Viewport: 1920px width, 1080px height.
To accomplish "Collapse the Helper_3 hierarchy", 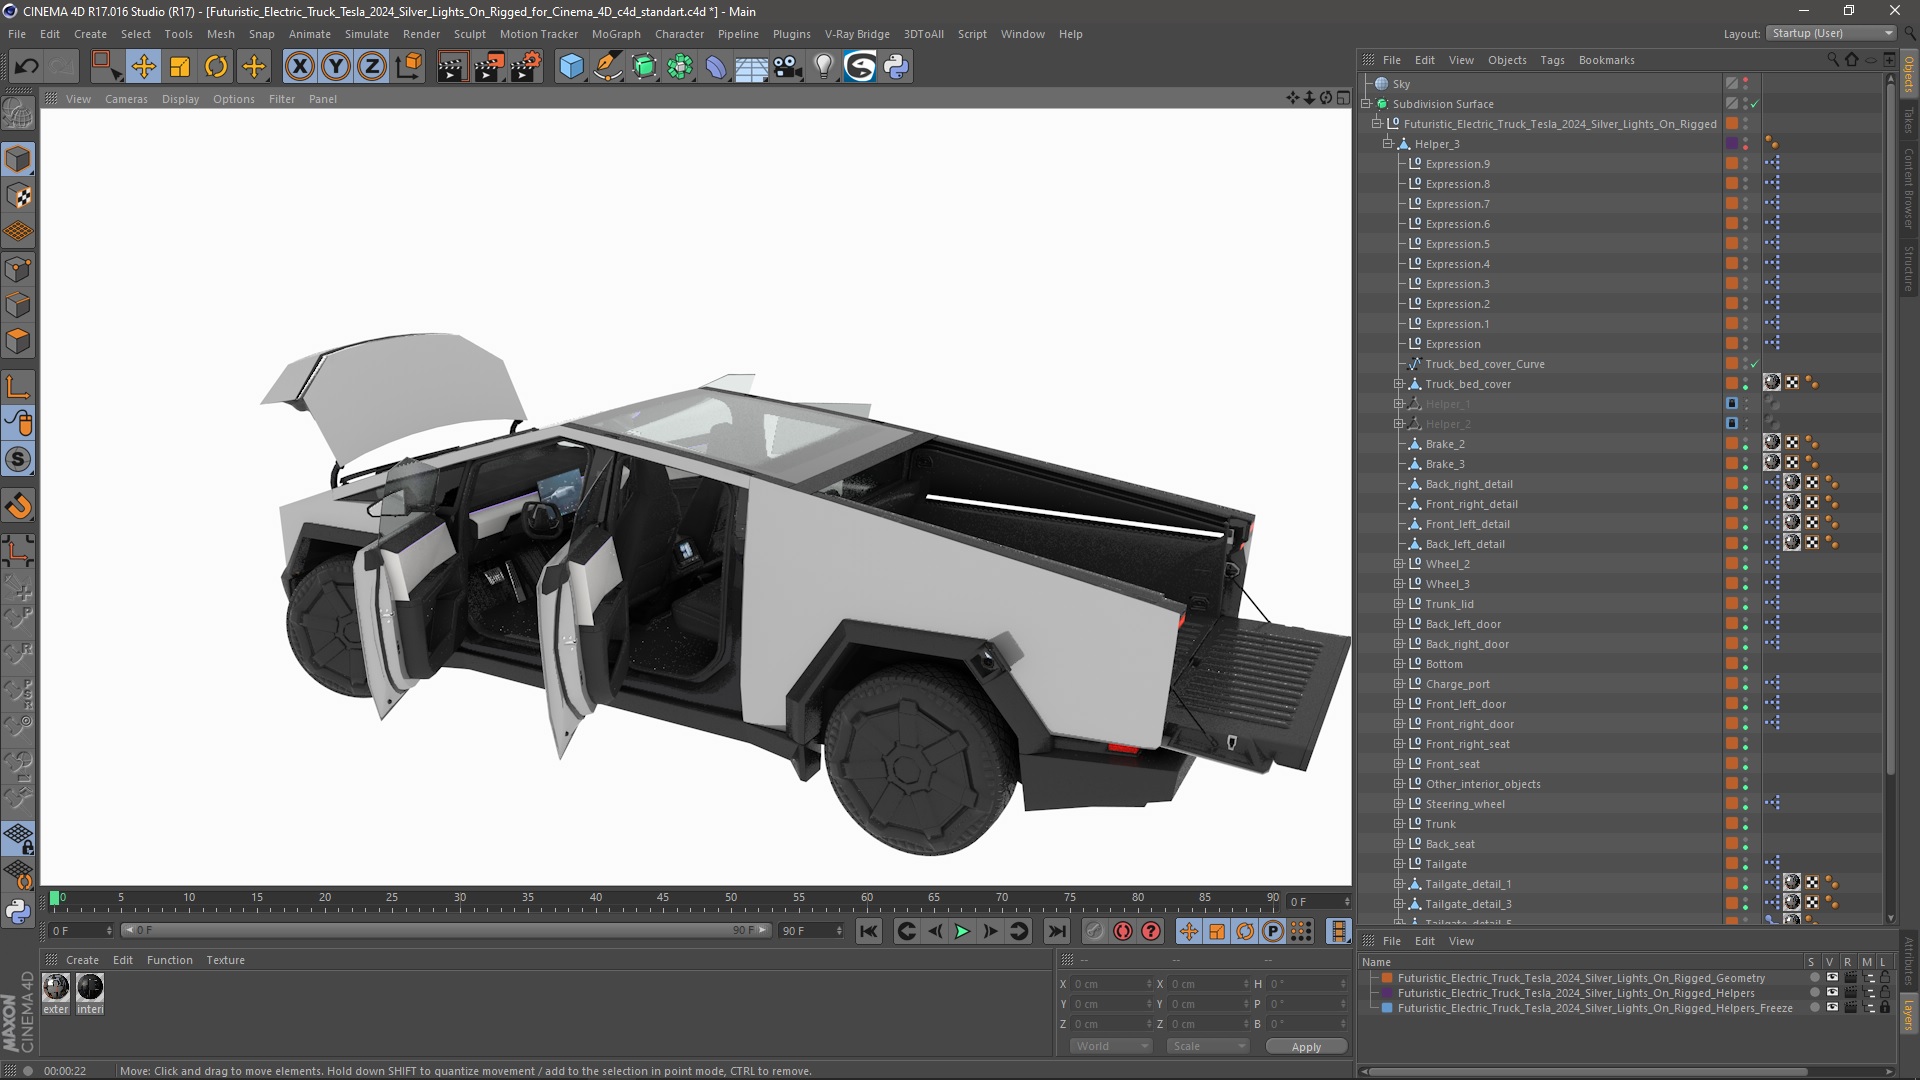I will (x=1388, y=144).
